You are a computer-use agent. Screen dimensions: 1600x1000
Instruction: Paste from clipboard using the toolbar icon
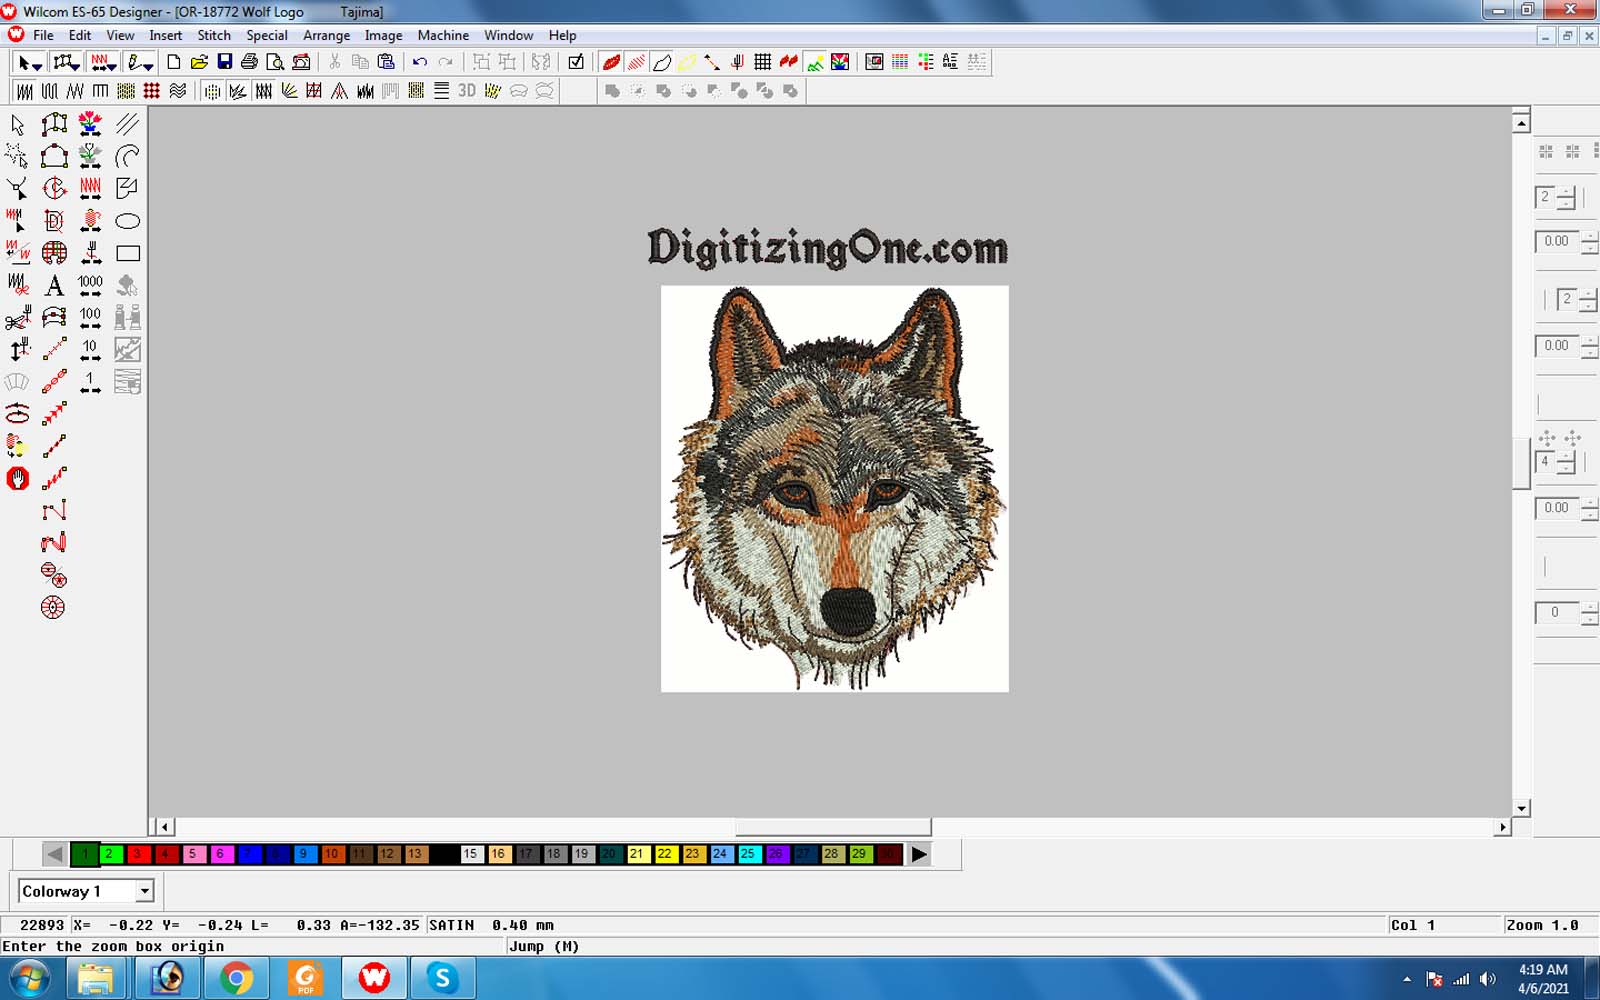click(x=387, y=62)
